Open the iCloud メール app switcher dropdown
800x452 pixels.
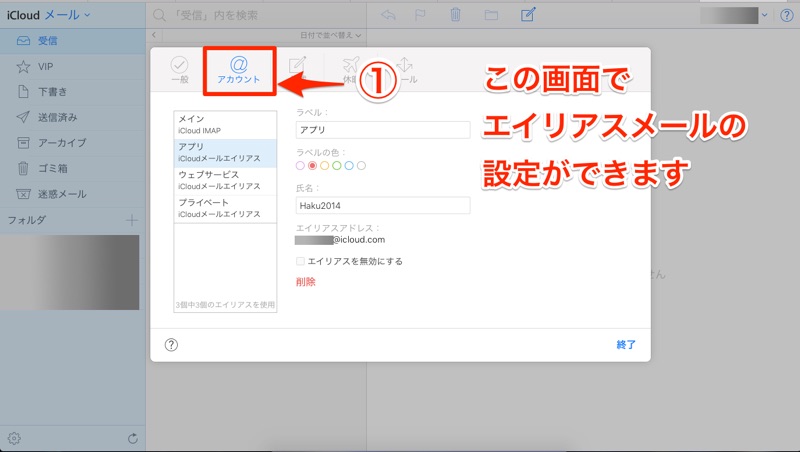tap(48, 15)
